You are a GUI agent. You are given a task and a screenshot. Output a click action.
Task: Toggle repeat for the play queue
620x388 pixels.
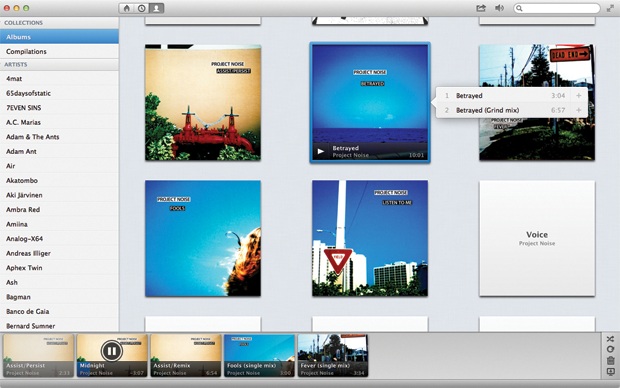tap(611, 349)
